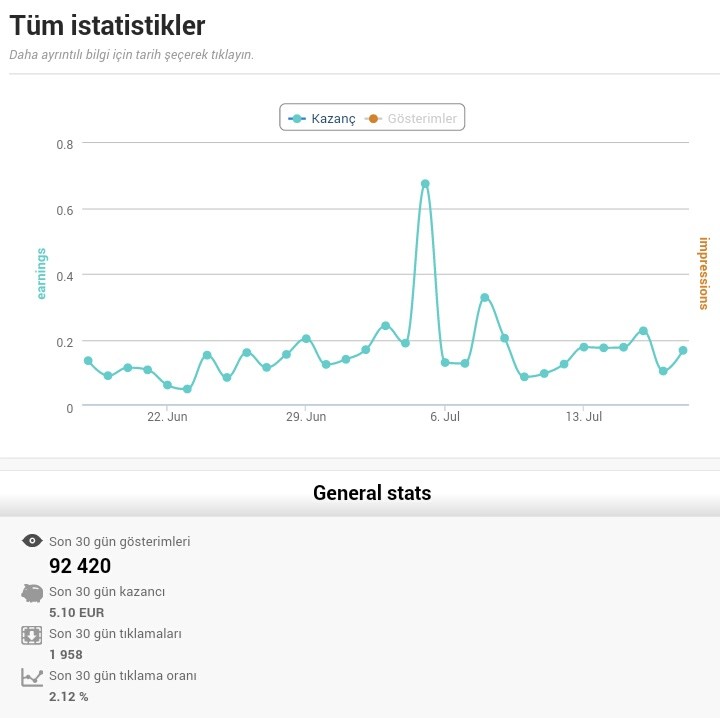
Task: Select the highest peak data point
Action: click(425, 184)
